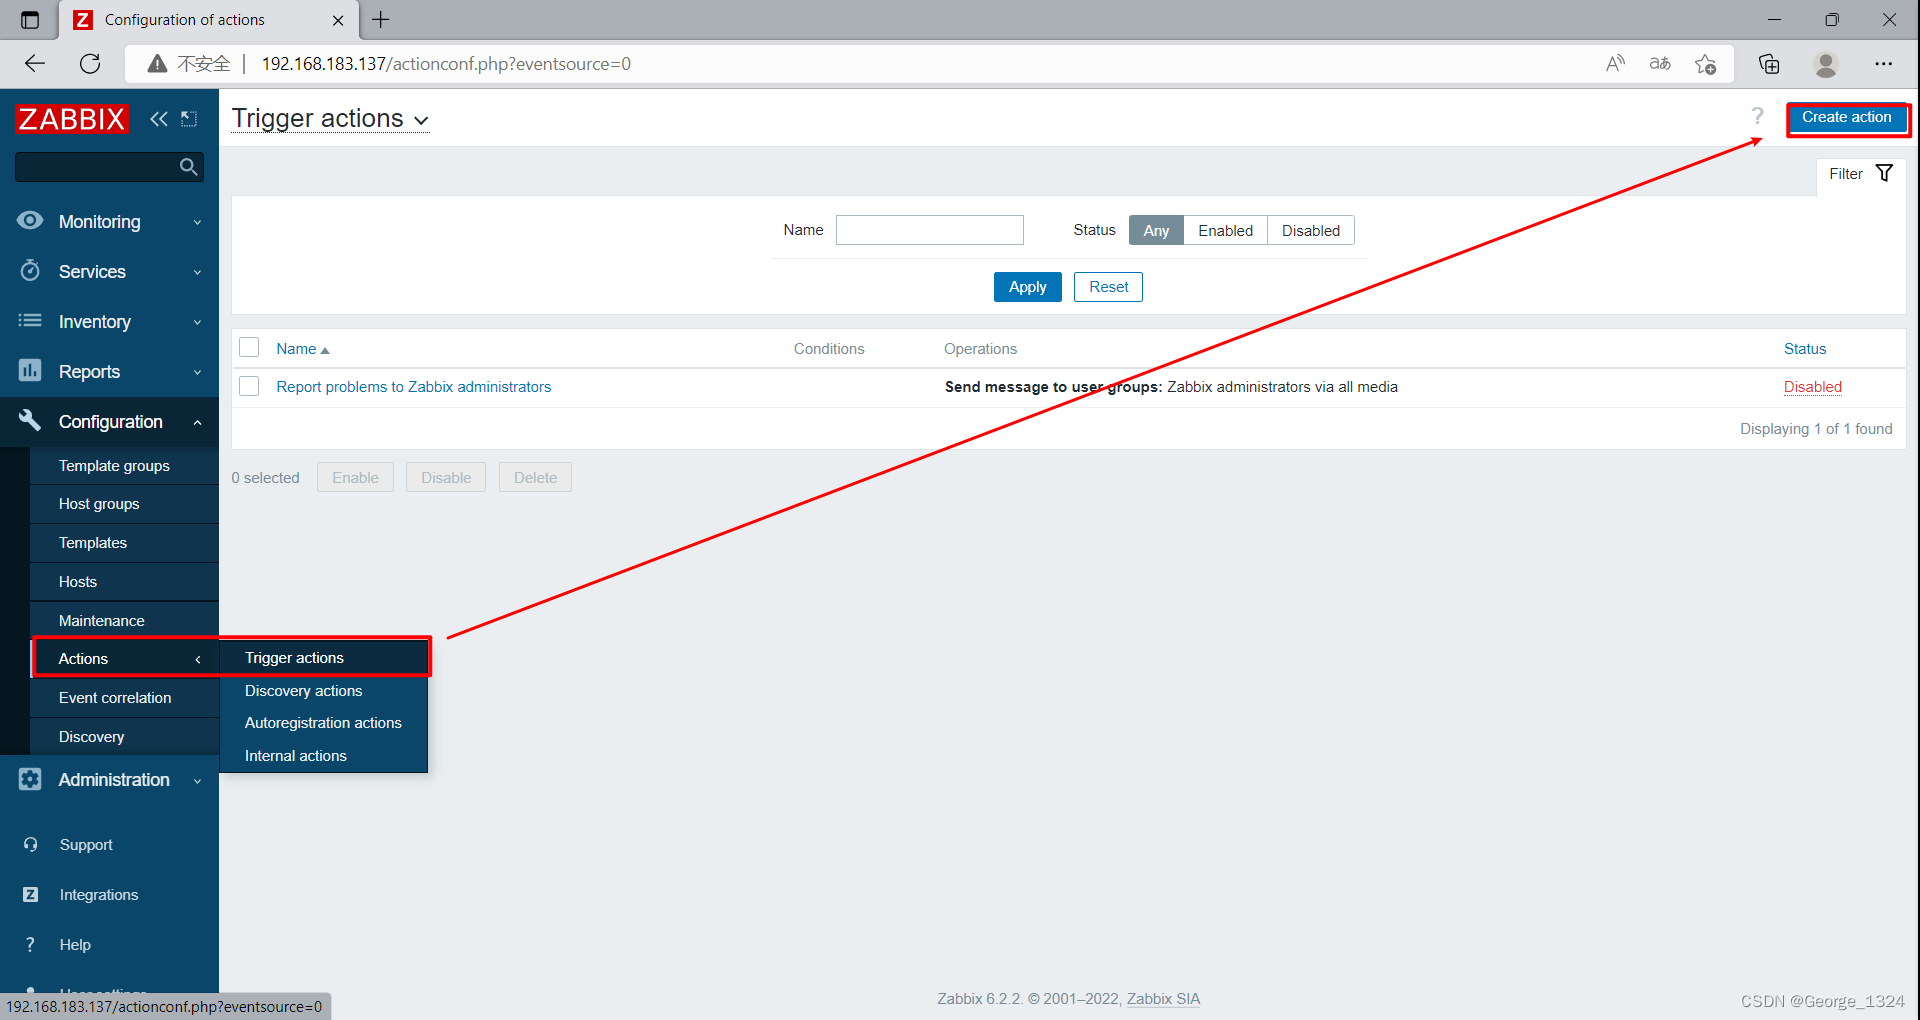Screen dimensions: 1920x1020
Task: Open Discovery menu item under Configuration
Action: tap(124, 737)
